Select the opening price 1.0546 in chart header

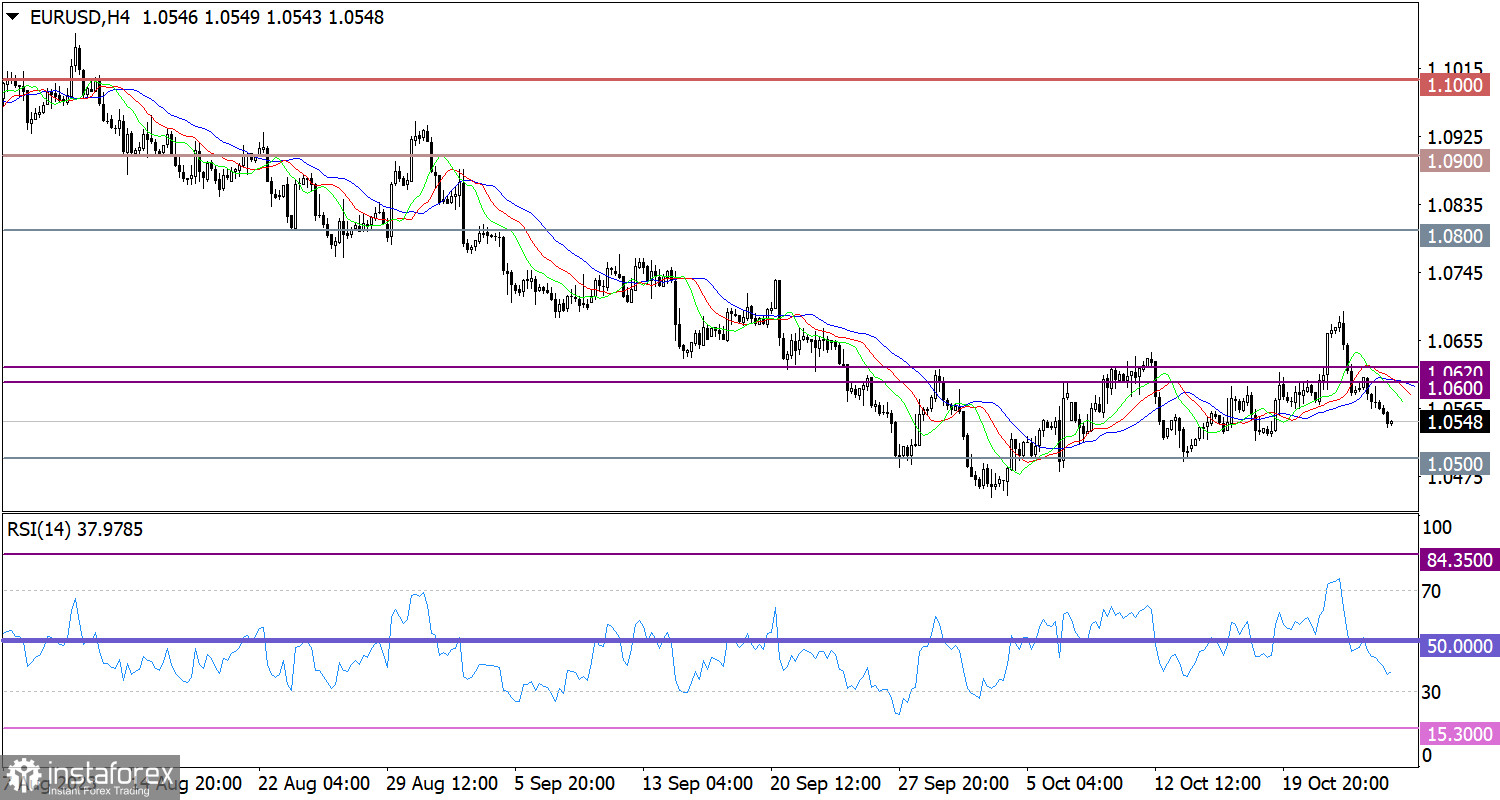pyautogui.click(x=170, y=18)
